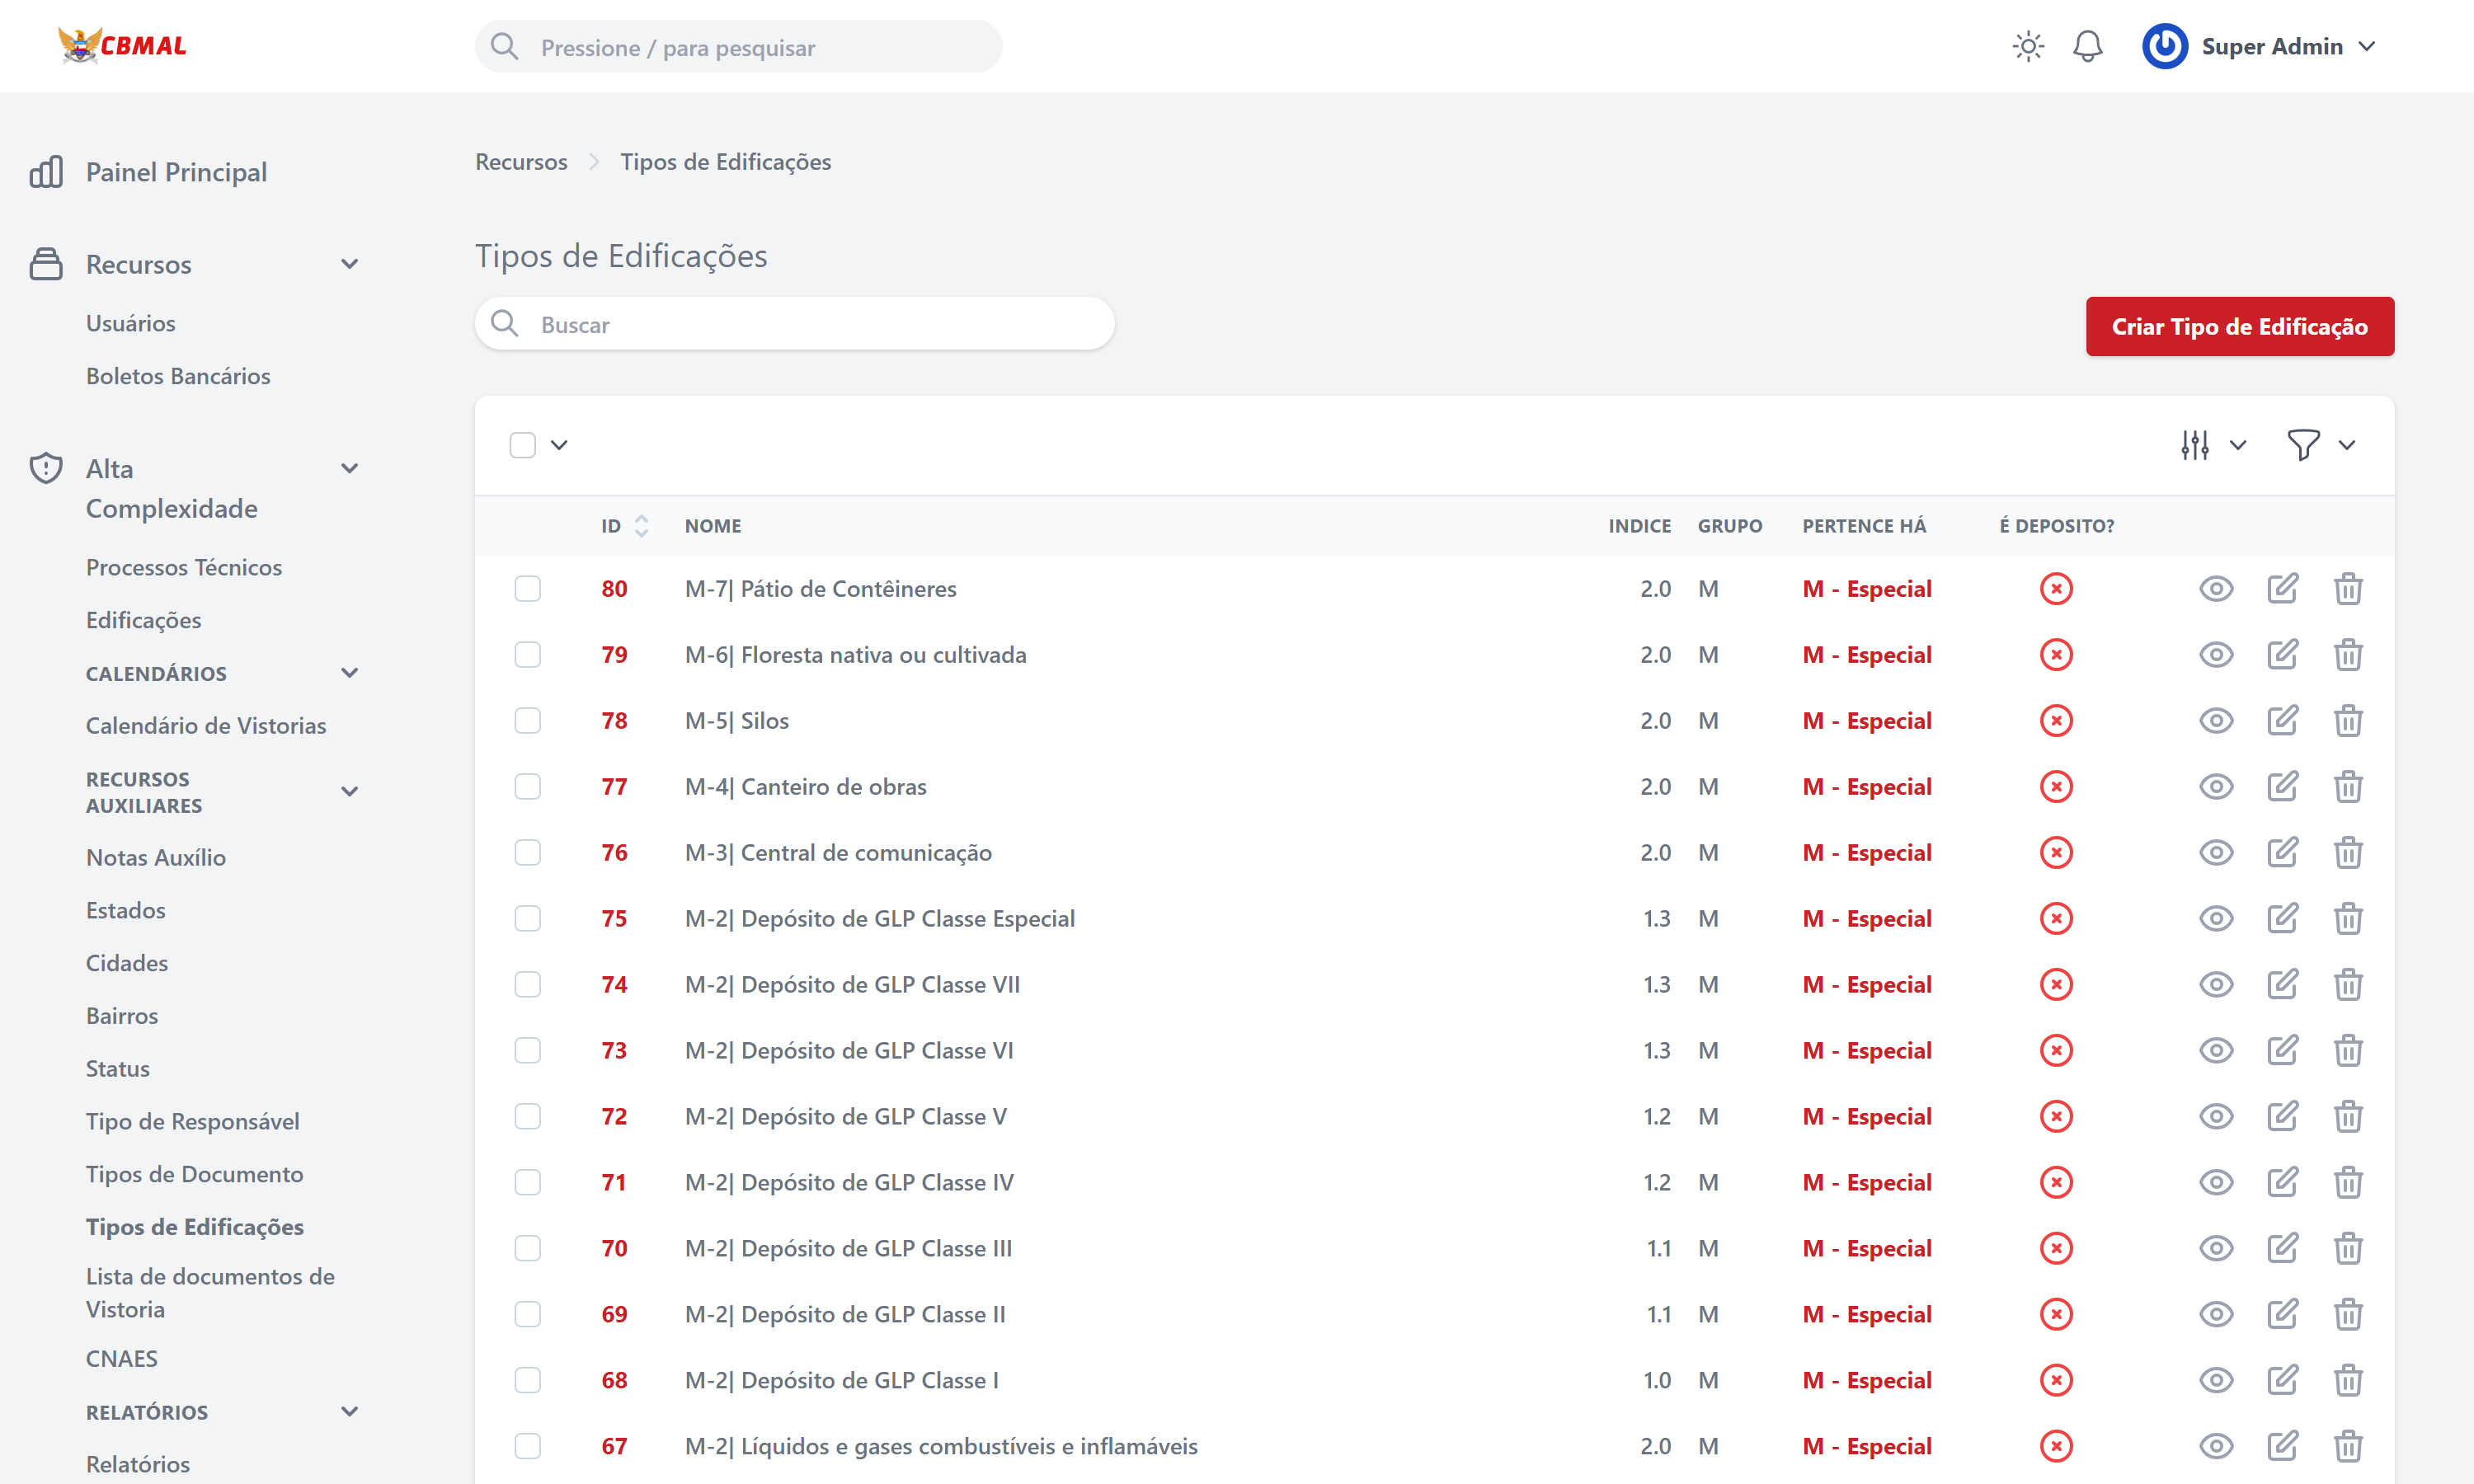Focus the Buscar search field

(x=810, y=325)
